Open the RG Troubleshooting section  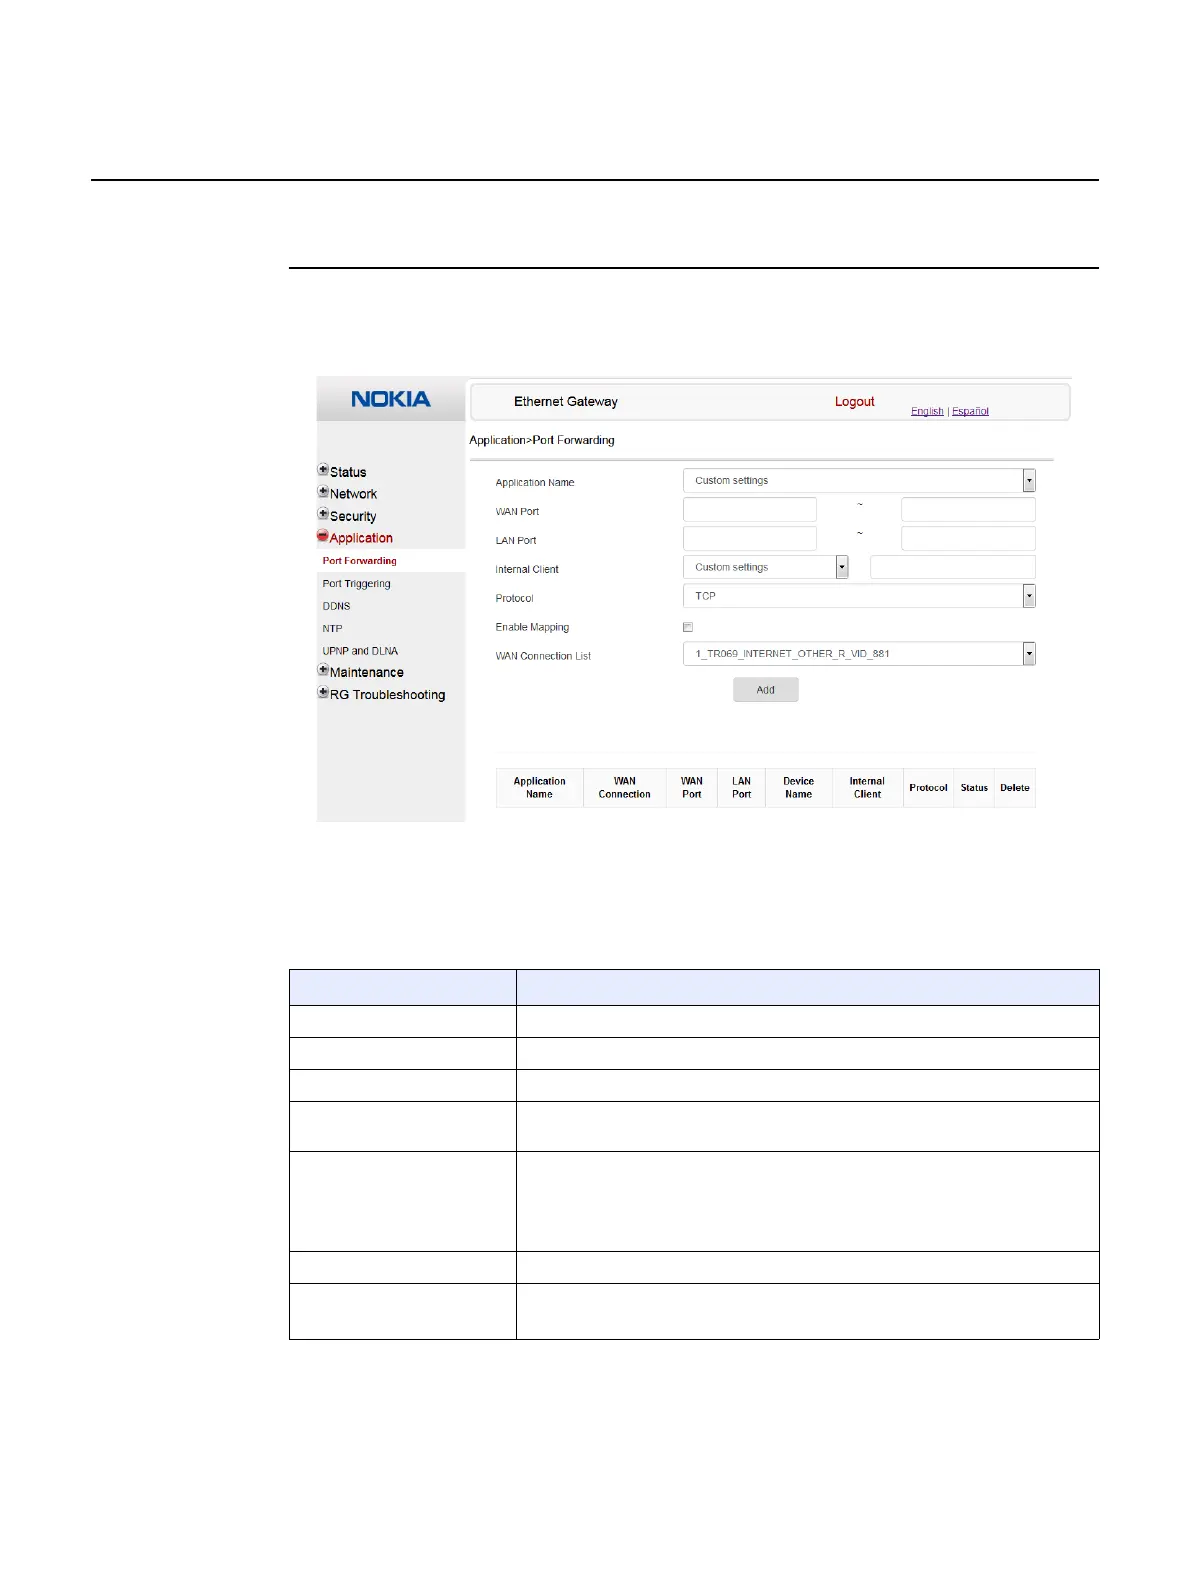click(x=388, y=695)
